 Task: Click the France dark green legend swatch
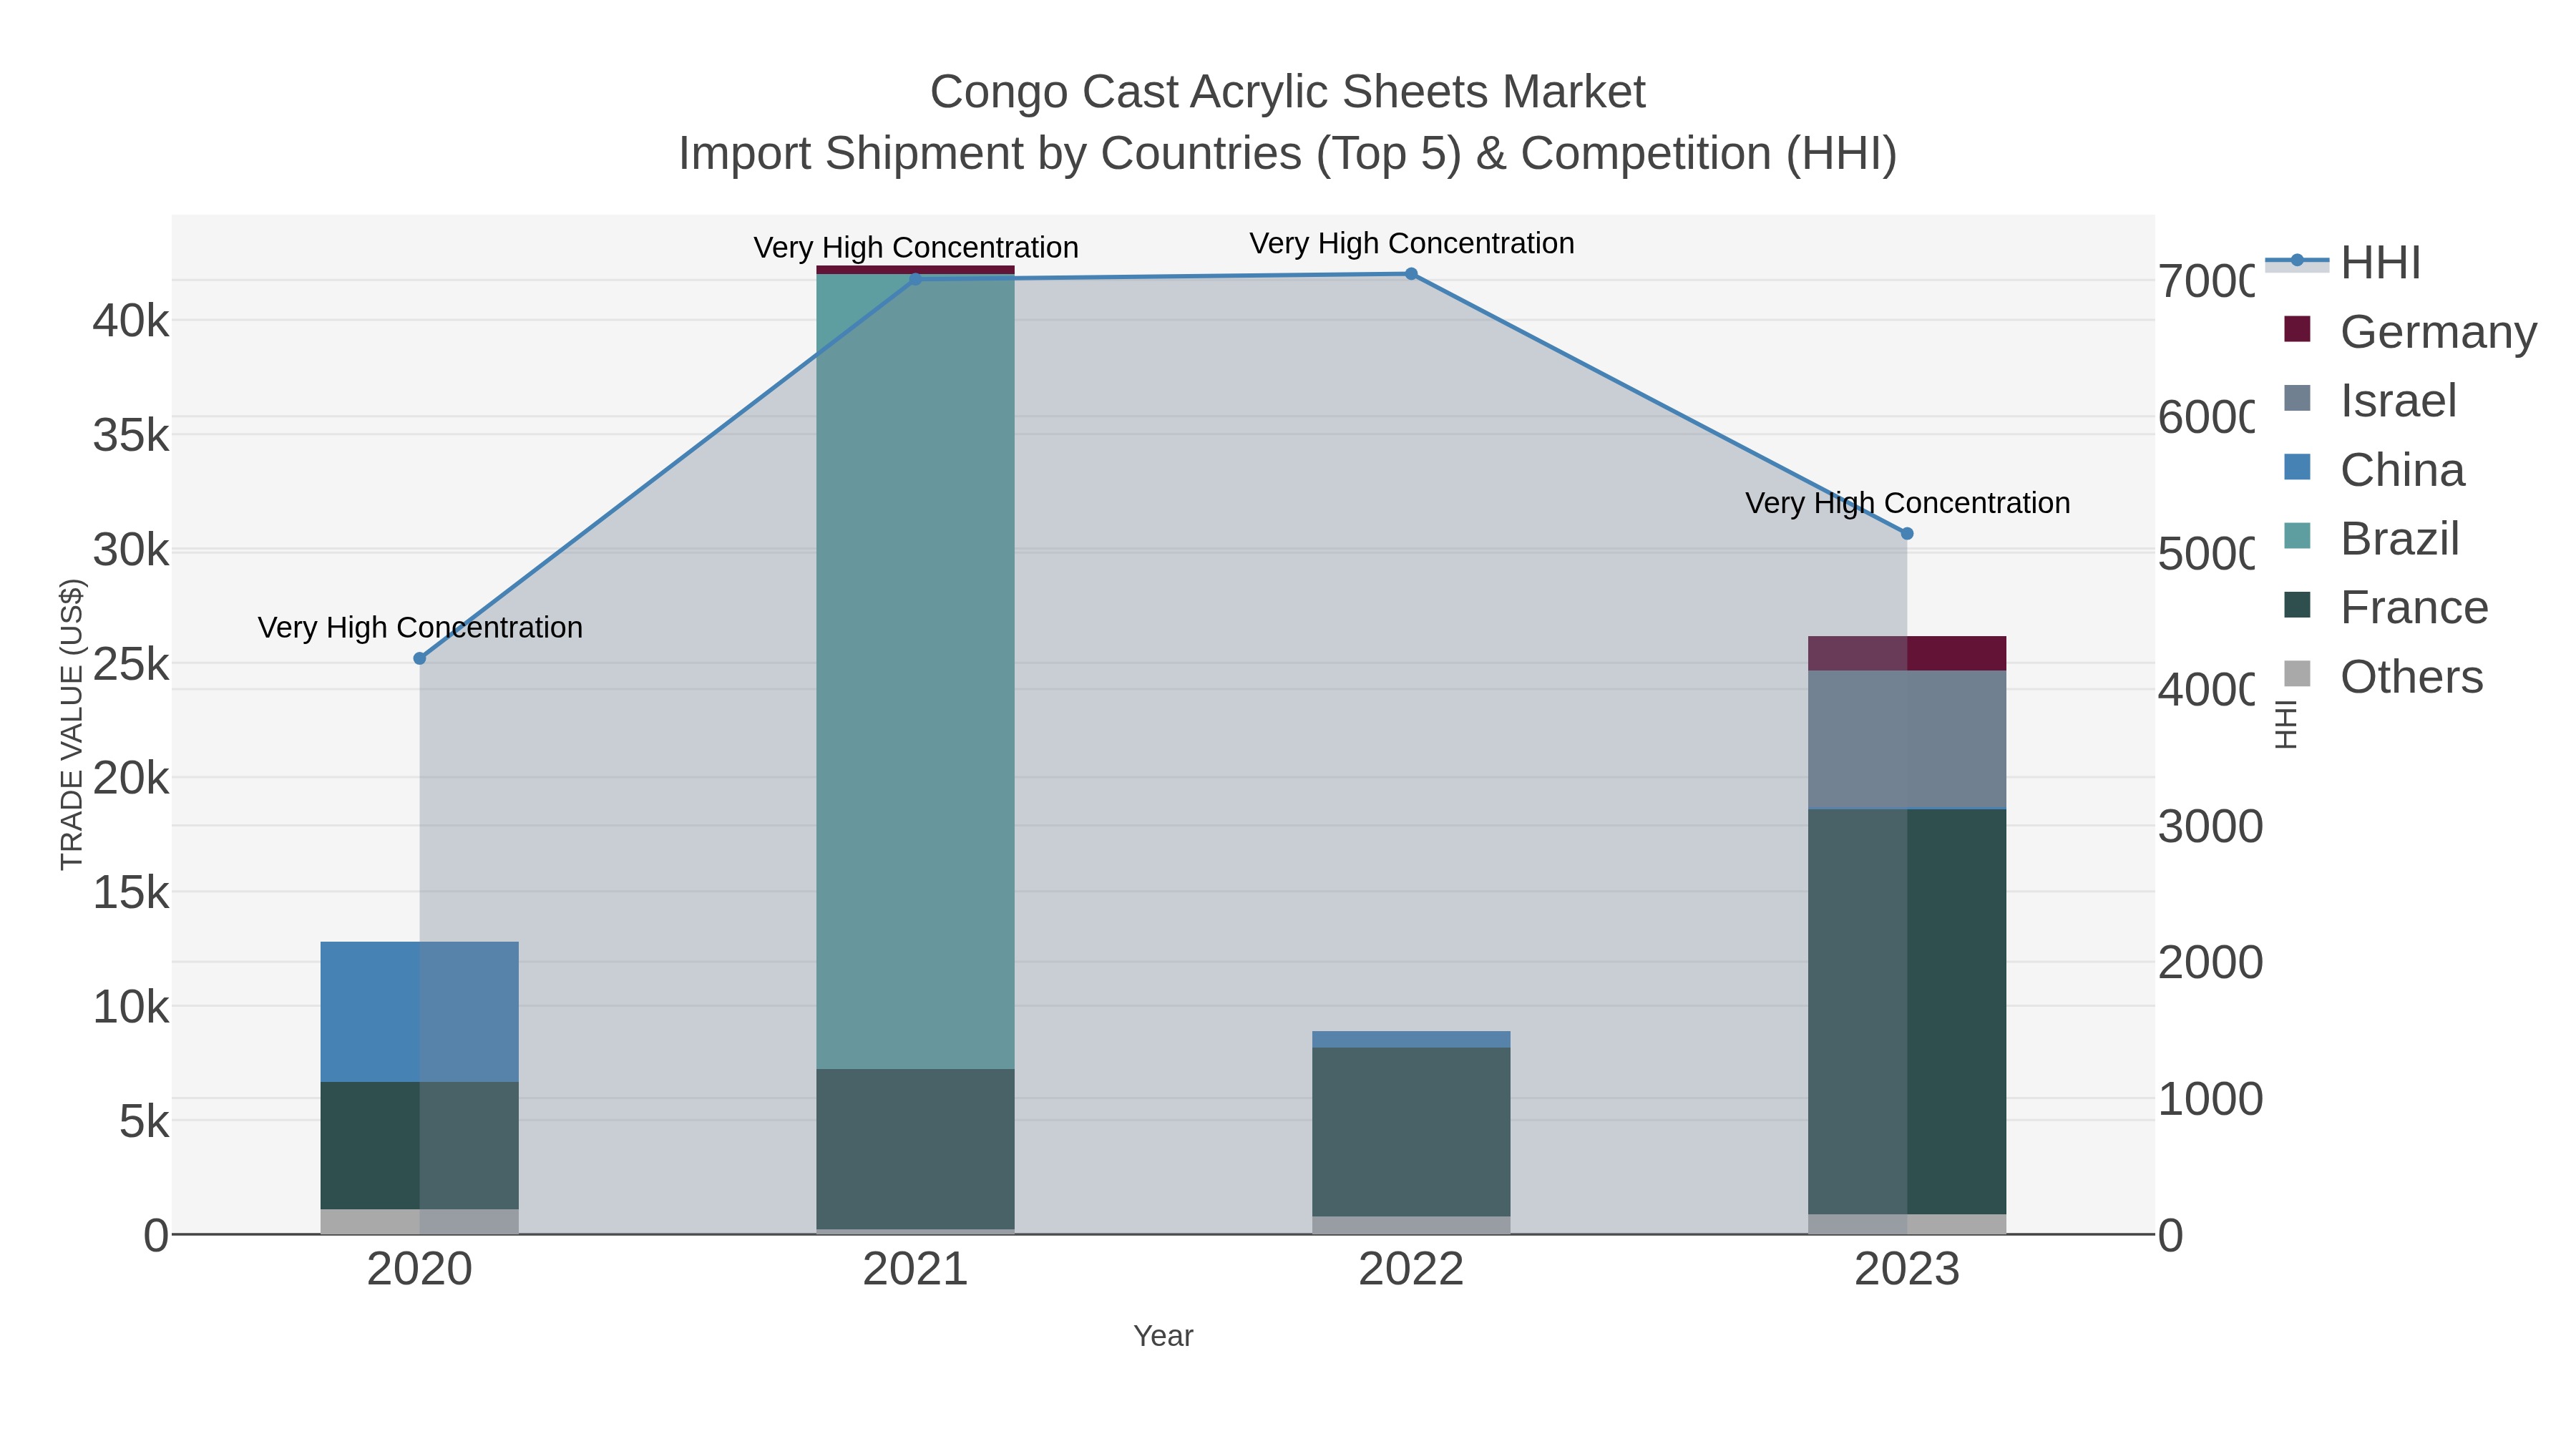pos(2297,605)
